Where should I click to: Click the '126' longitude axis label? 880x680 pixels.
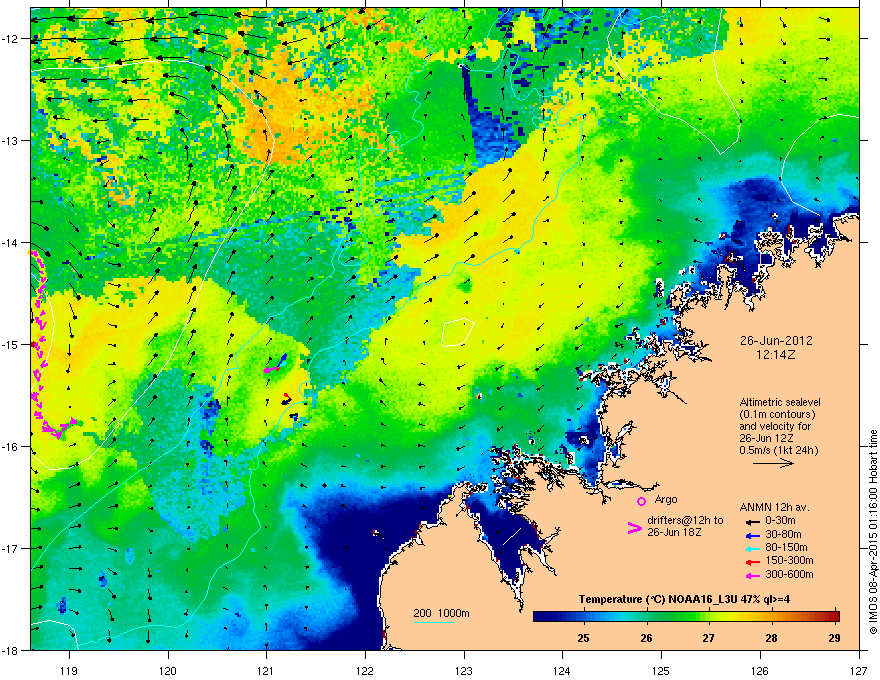point(760,670)
